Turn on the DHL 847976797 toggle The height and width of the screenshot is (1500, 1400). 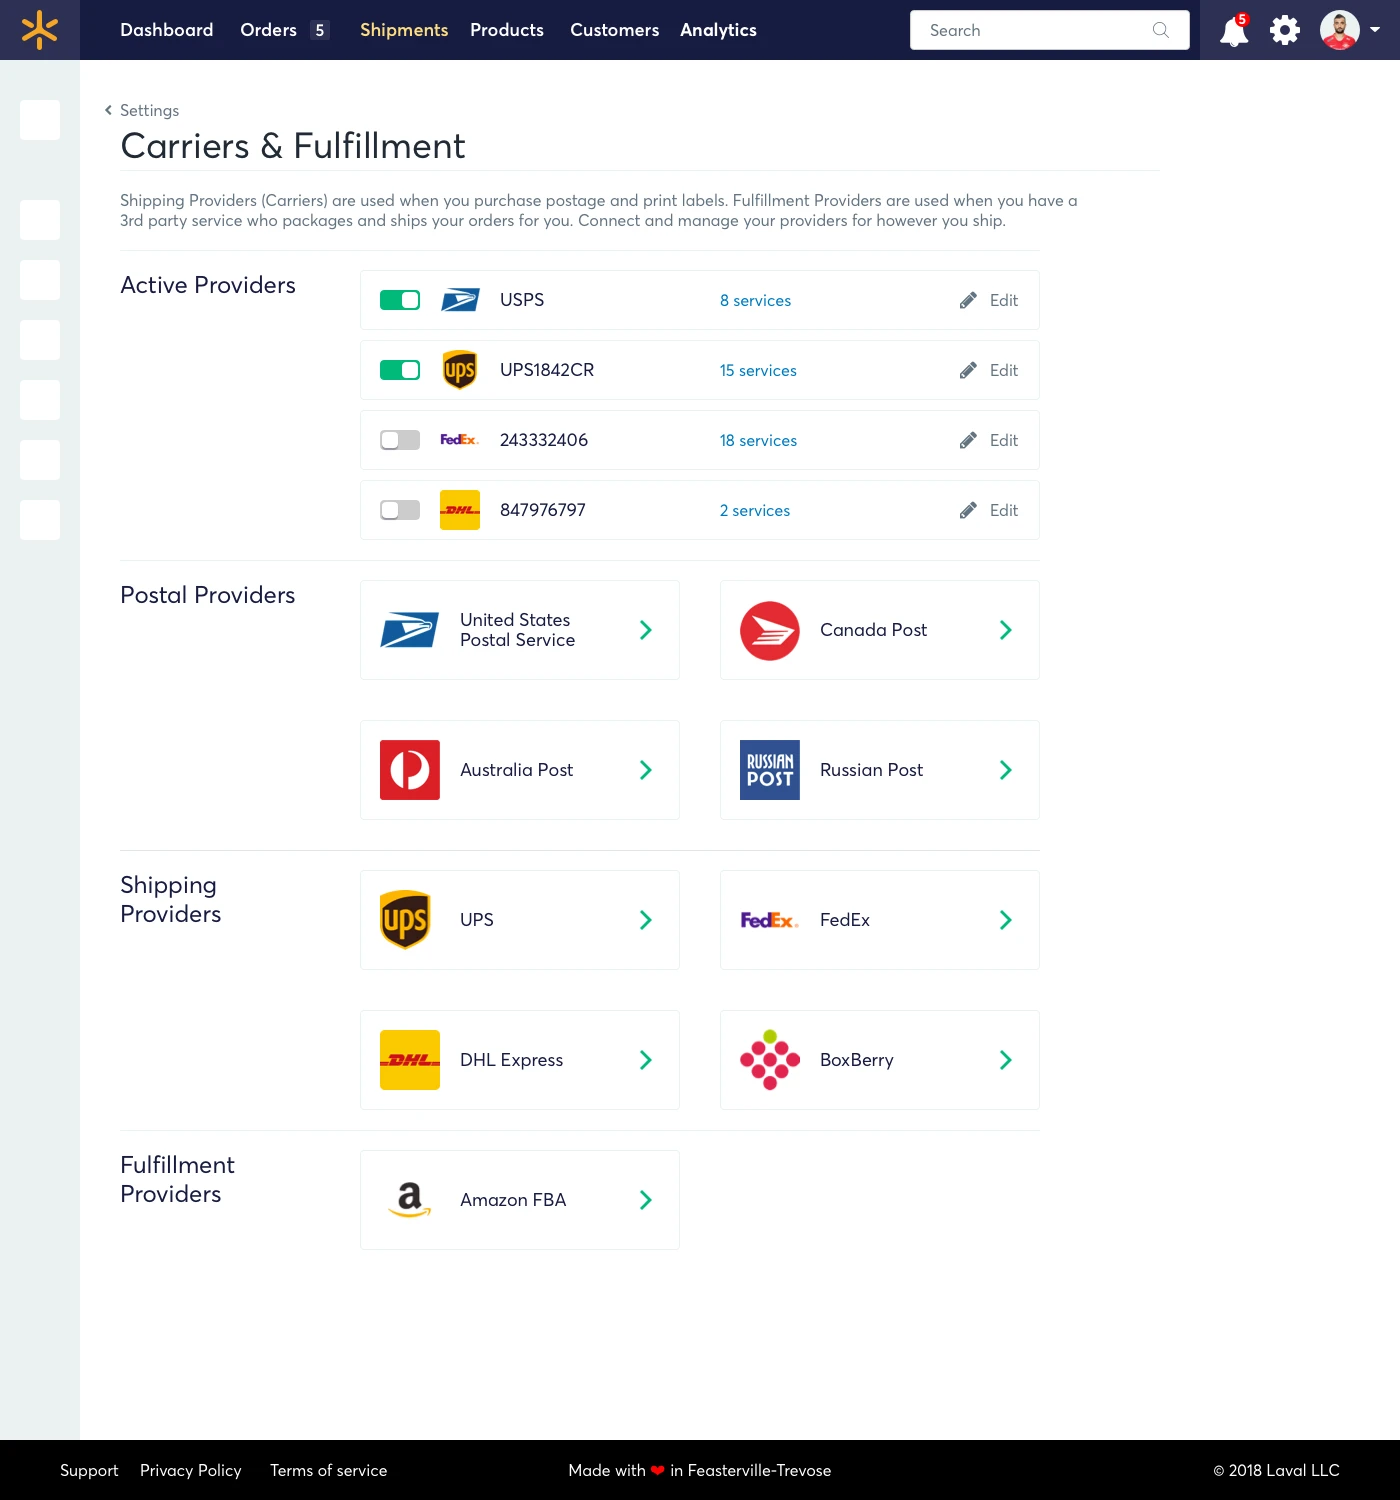(x=400, y=510)
